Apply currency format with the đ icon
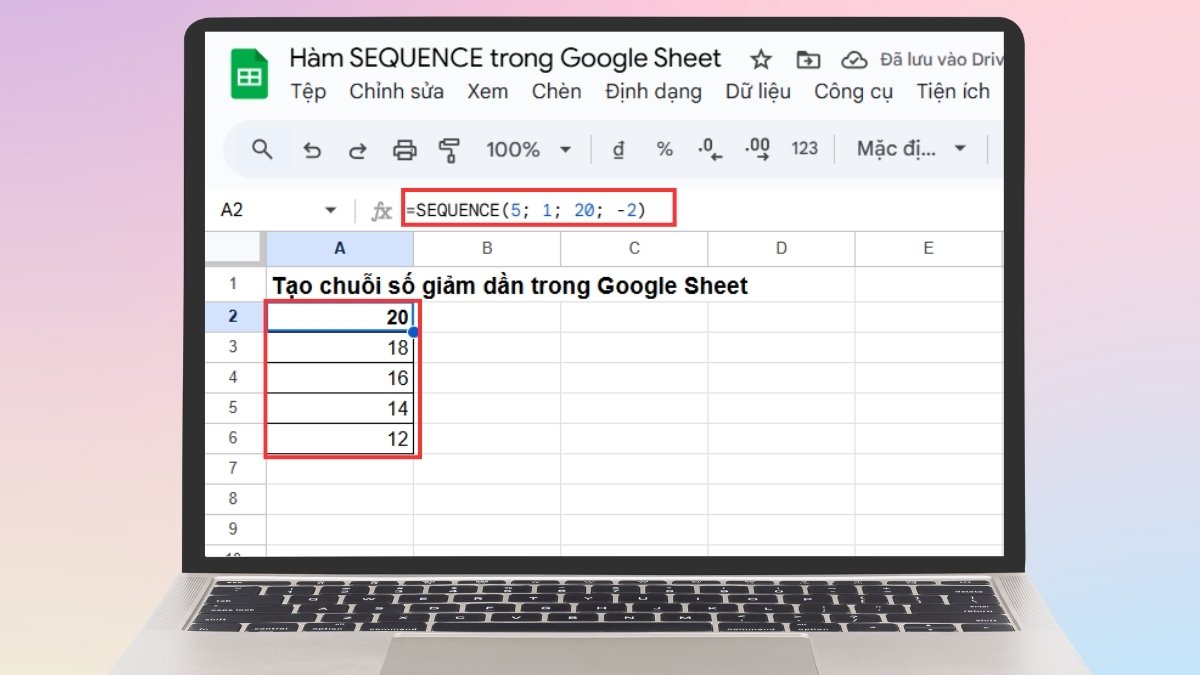 [x=618, y=148]
